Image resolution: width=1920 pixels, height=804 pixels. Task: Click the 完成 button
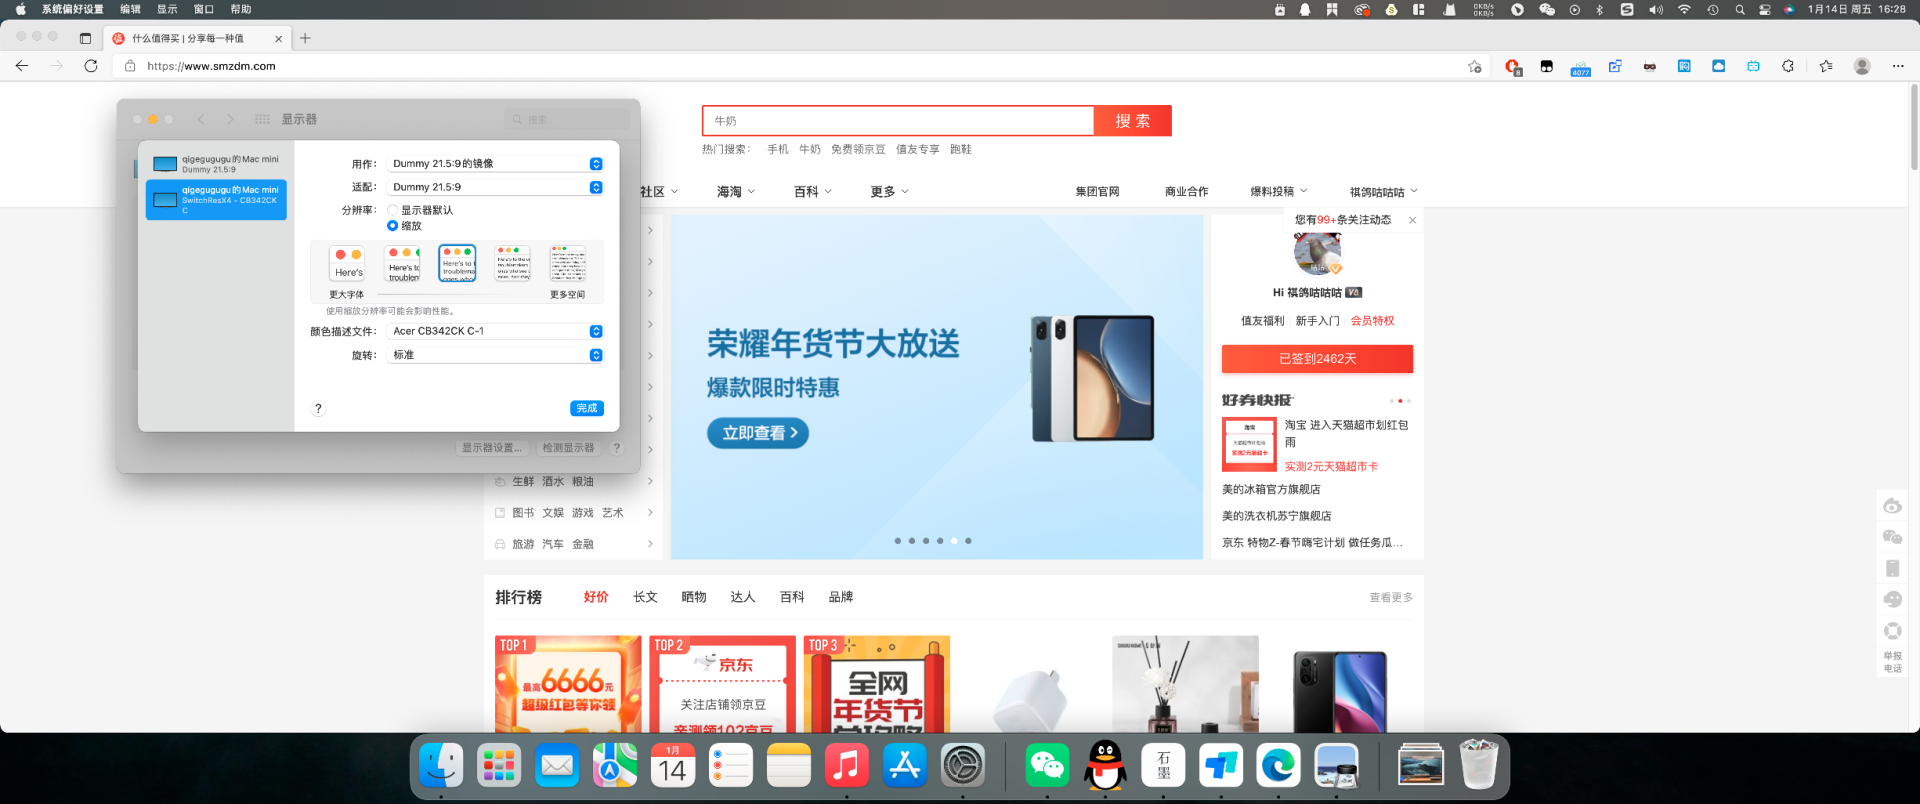click(587, 408)
